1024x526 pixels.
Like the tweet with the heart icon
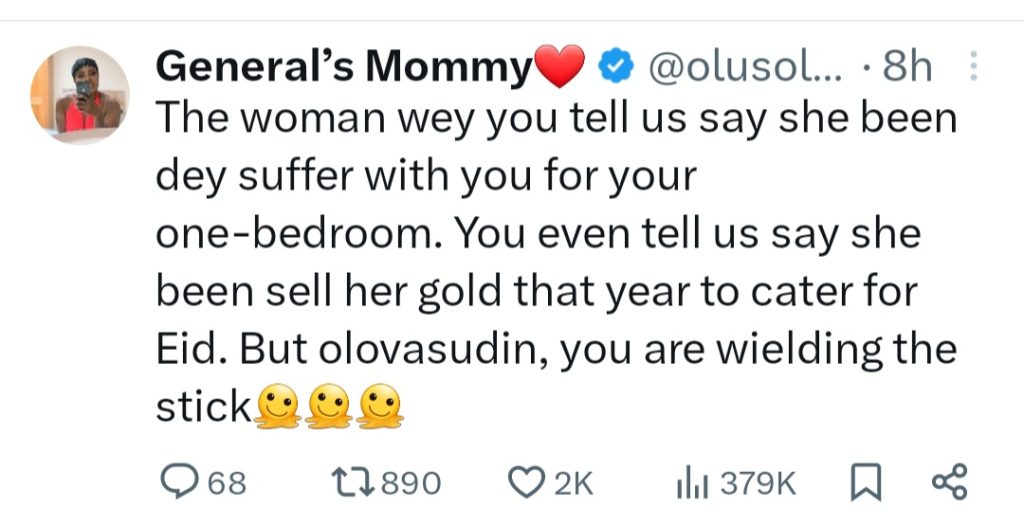pyautogui.click(x=525, y=483)
